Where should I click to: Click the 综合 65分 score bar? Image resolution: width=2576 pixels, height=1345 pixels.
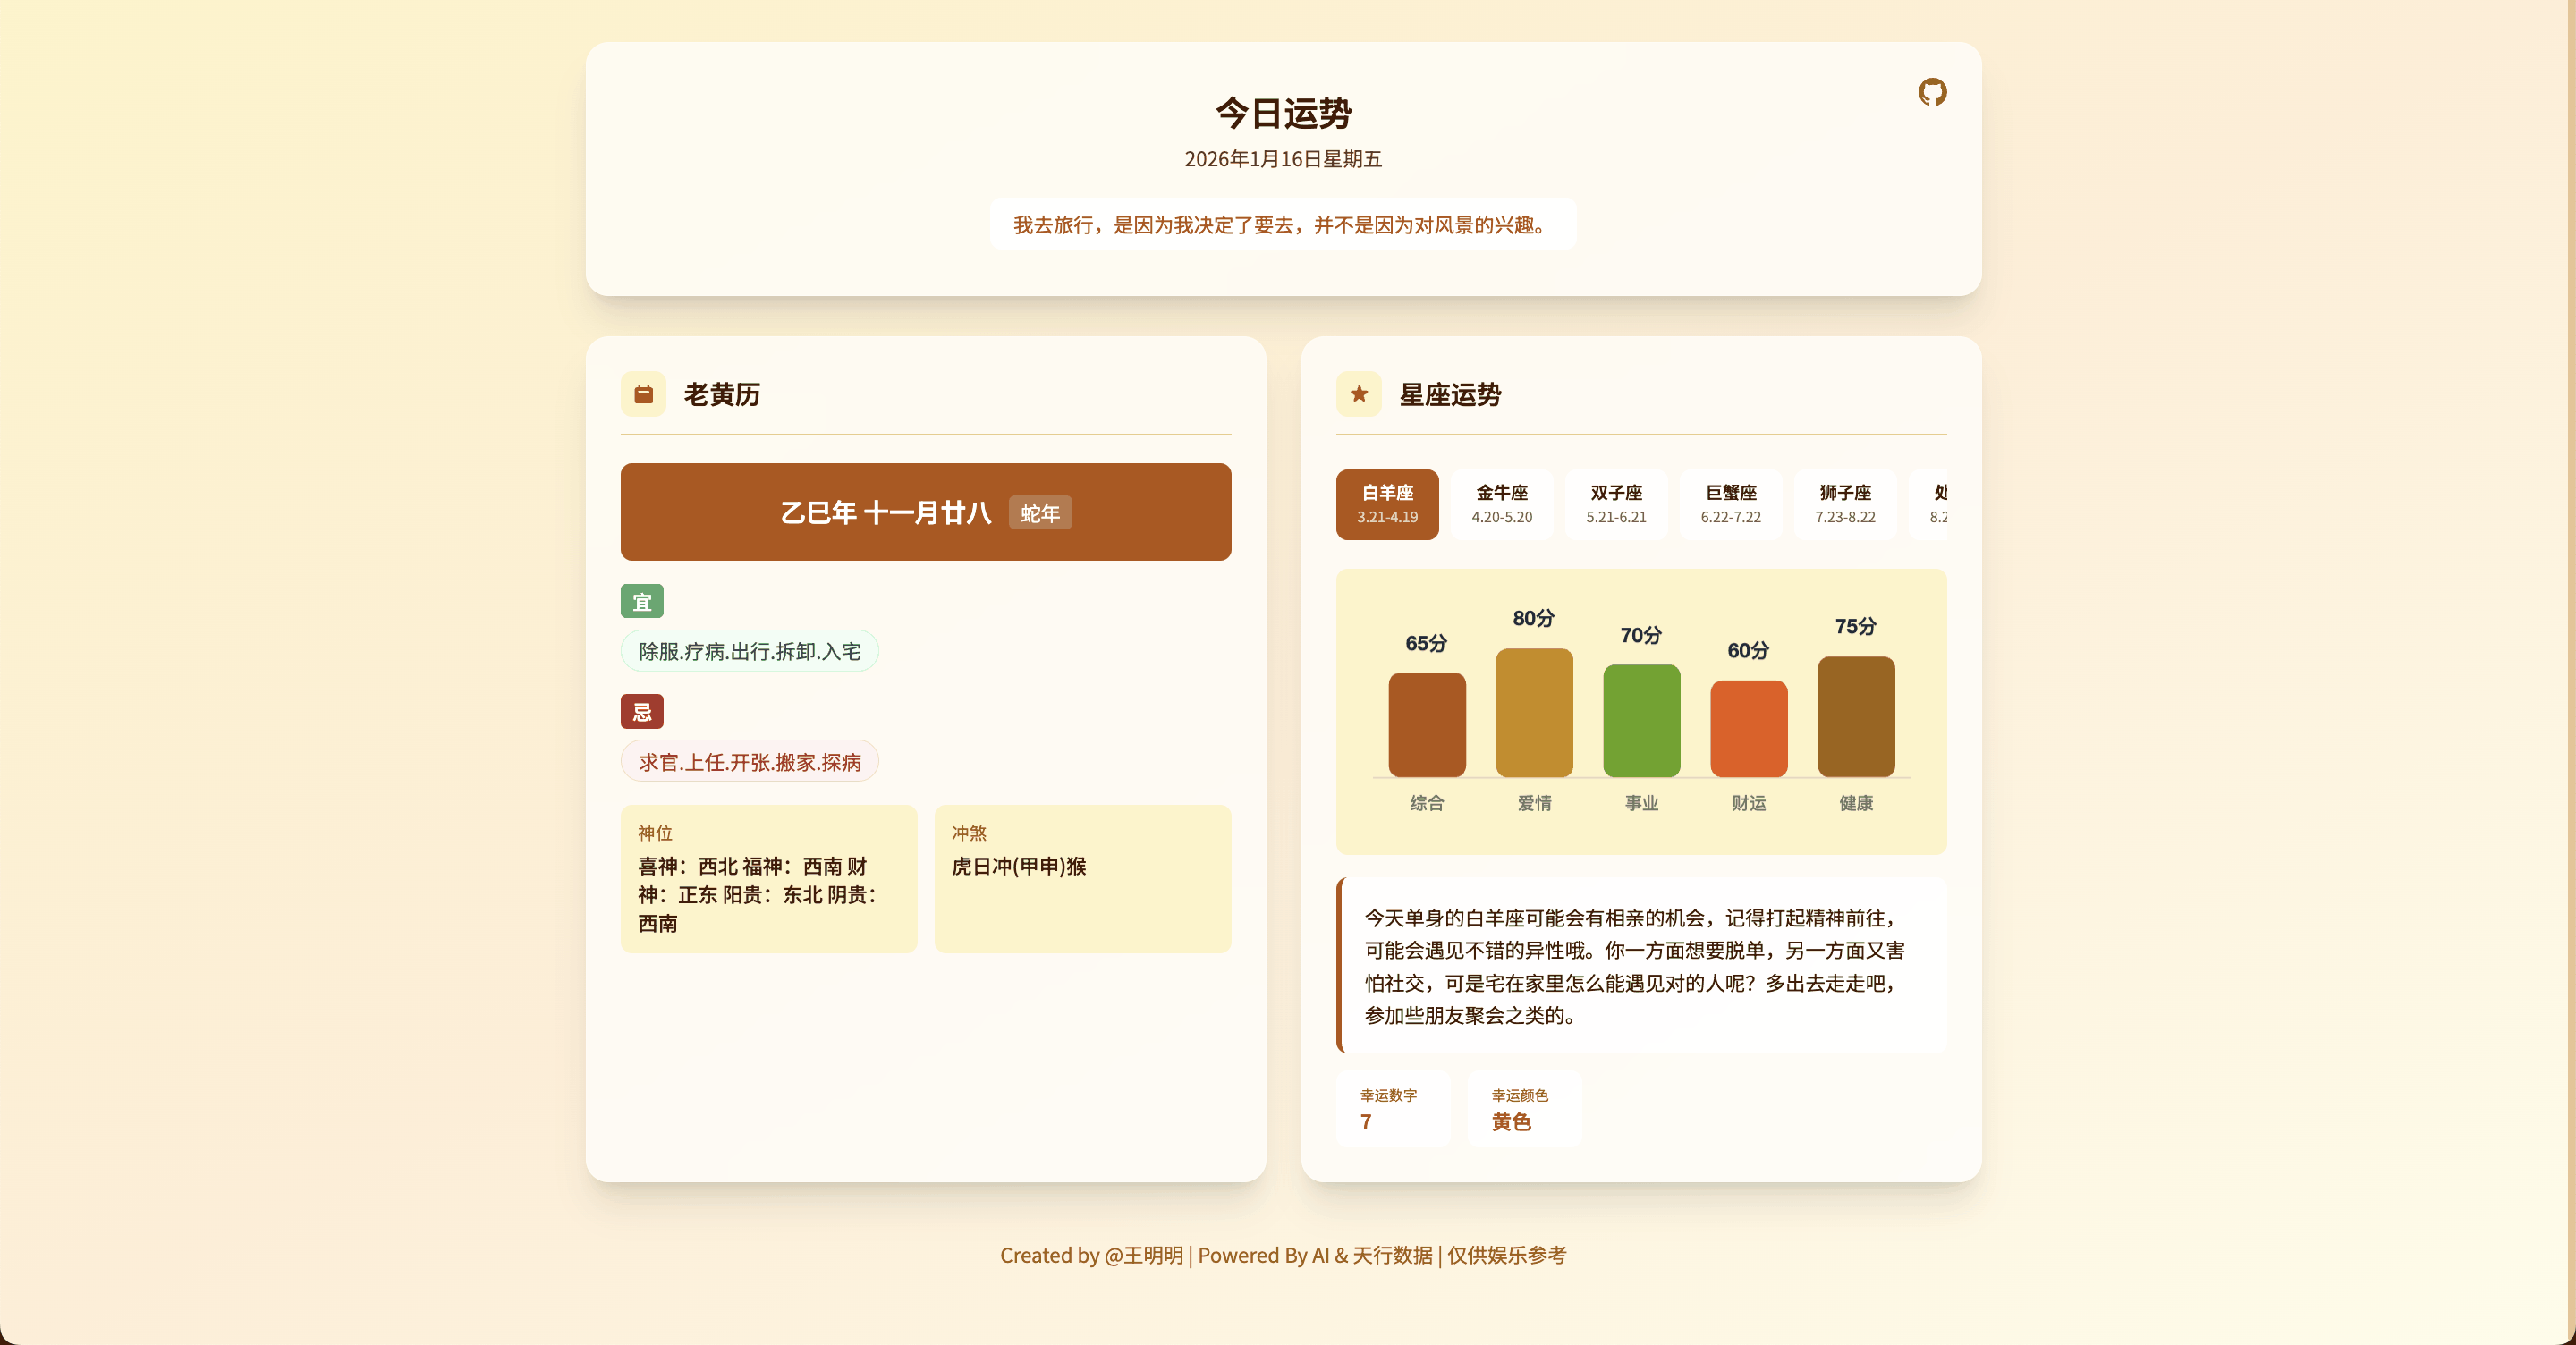coord(1427,724)
